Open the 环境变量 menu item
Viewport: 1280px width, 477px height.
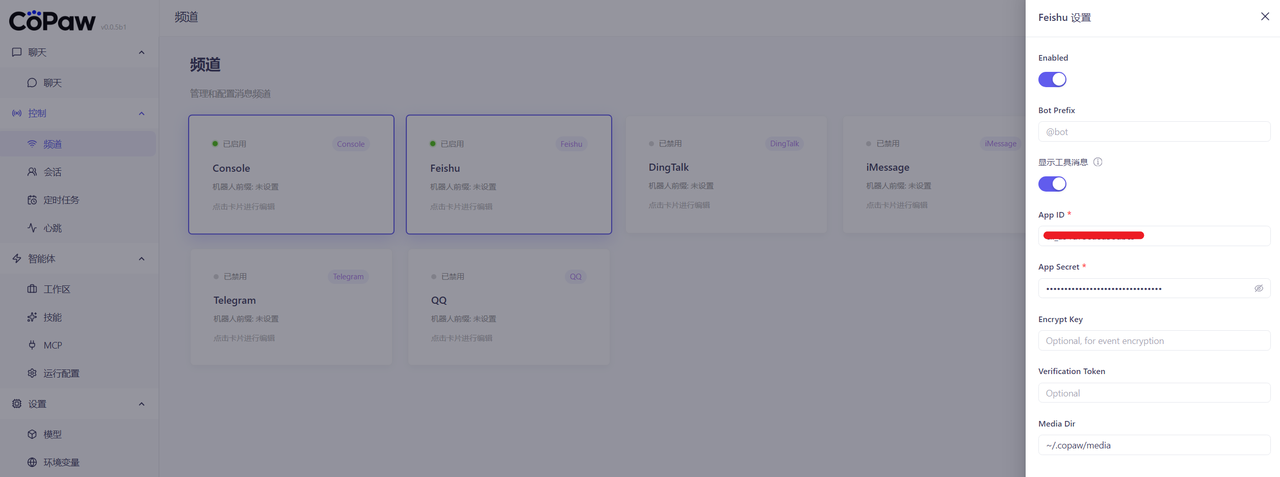79,462
